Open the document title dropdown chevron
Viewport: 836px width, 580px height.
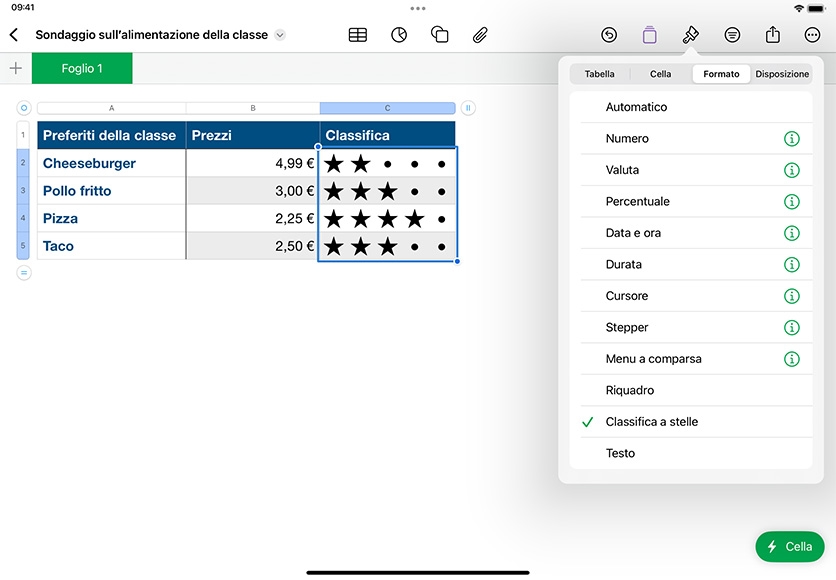click(280, 35)
